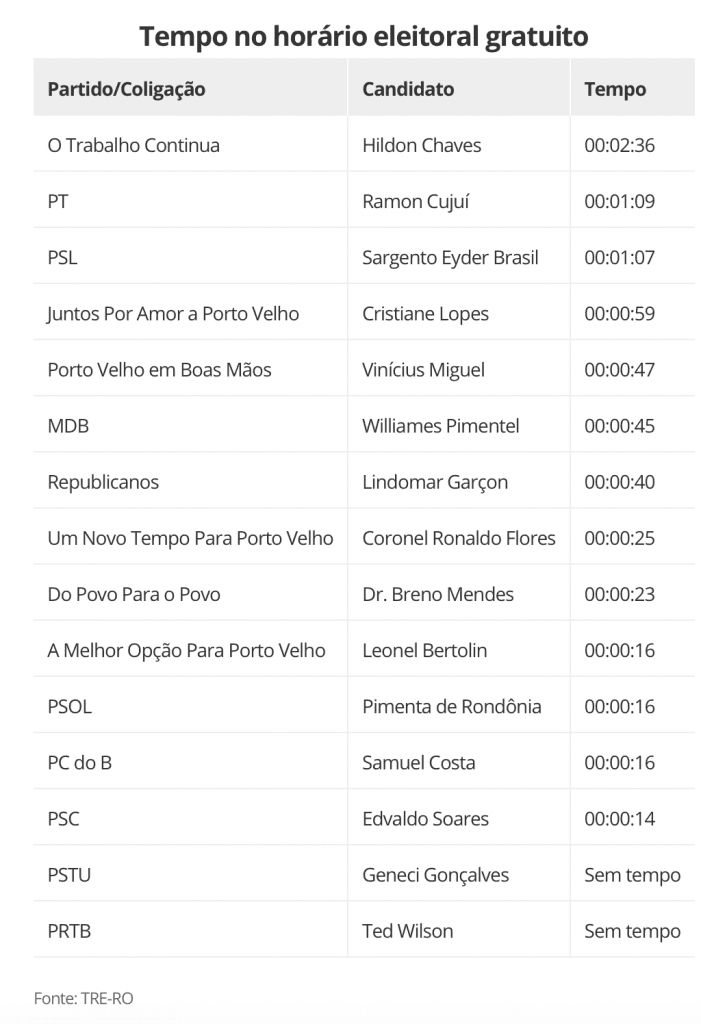
Task: Select Coronel Ronaldo Flores in the table
Action: click(458, 538)
